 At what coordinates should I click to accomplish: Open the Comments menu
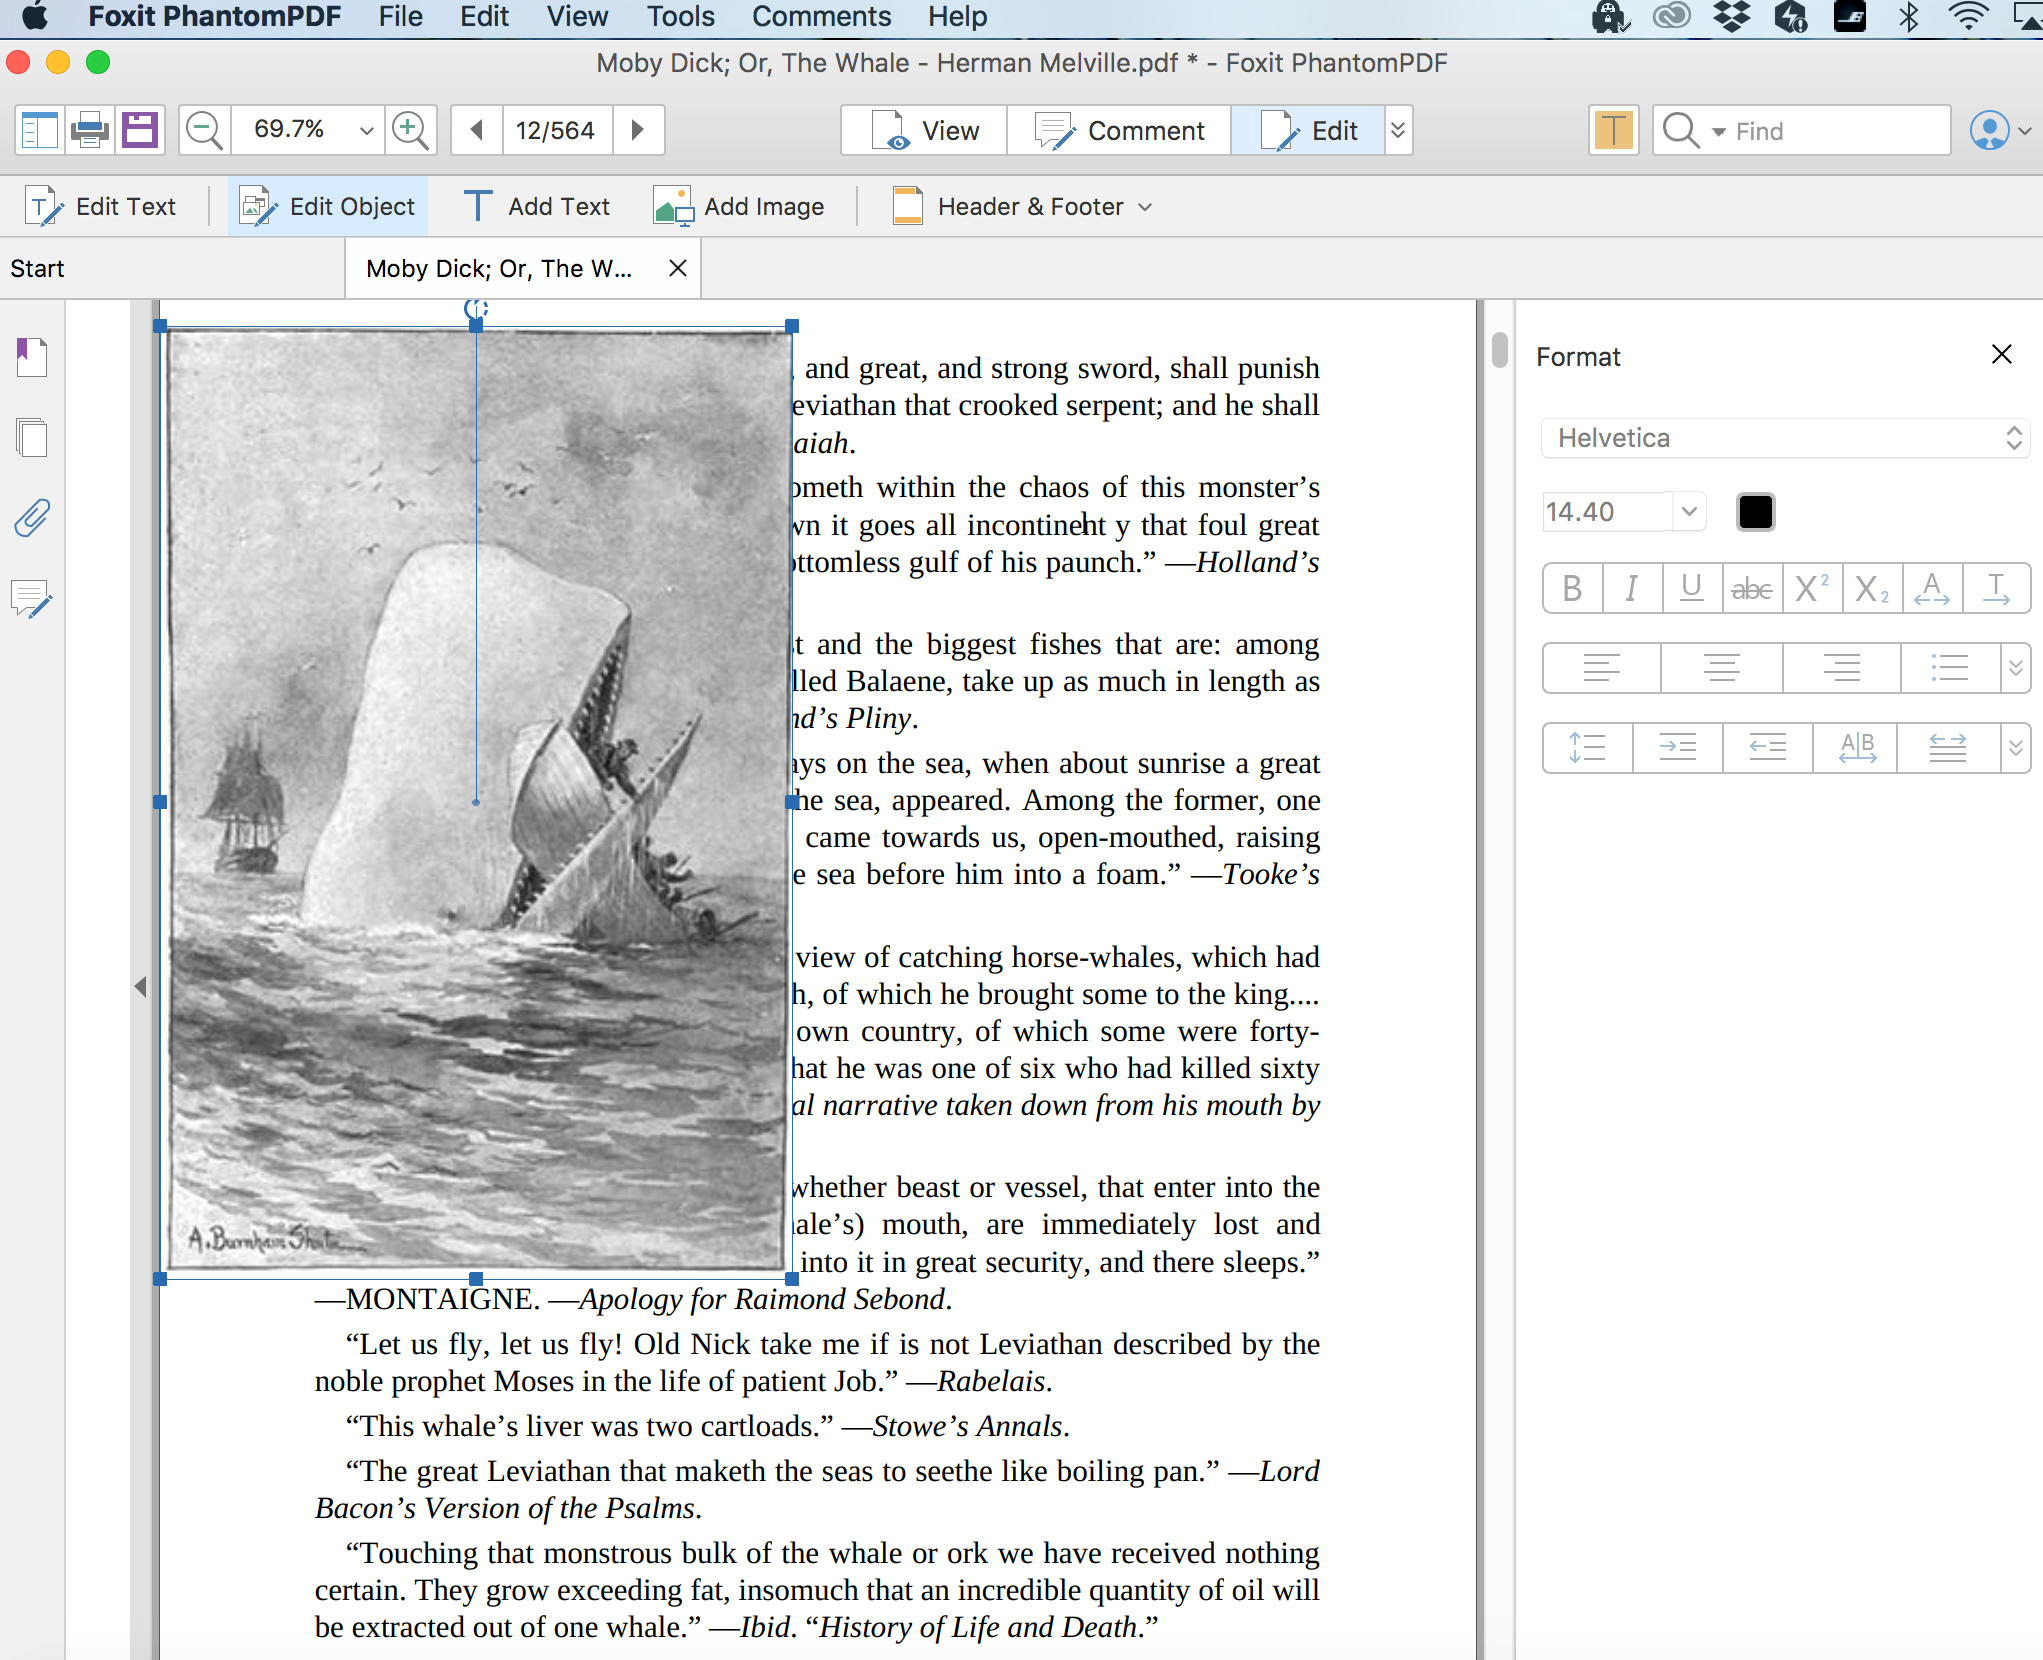pyautogui.click(x=821, y=17)
